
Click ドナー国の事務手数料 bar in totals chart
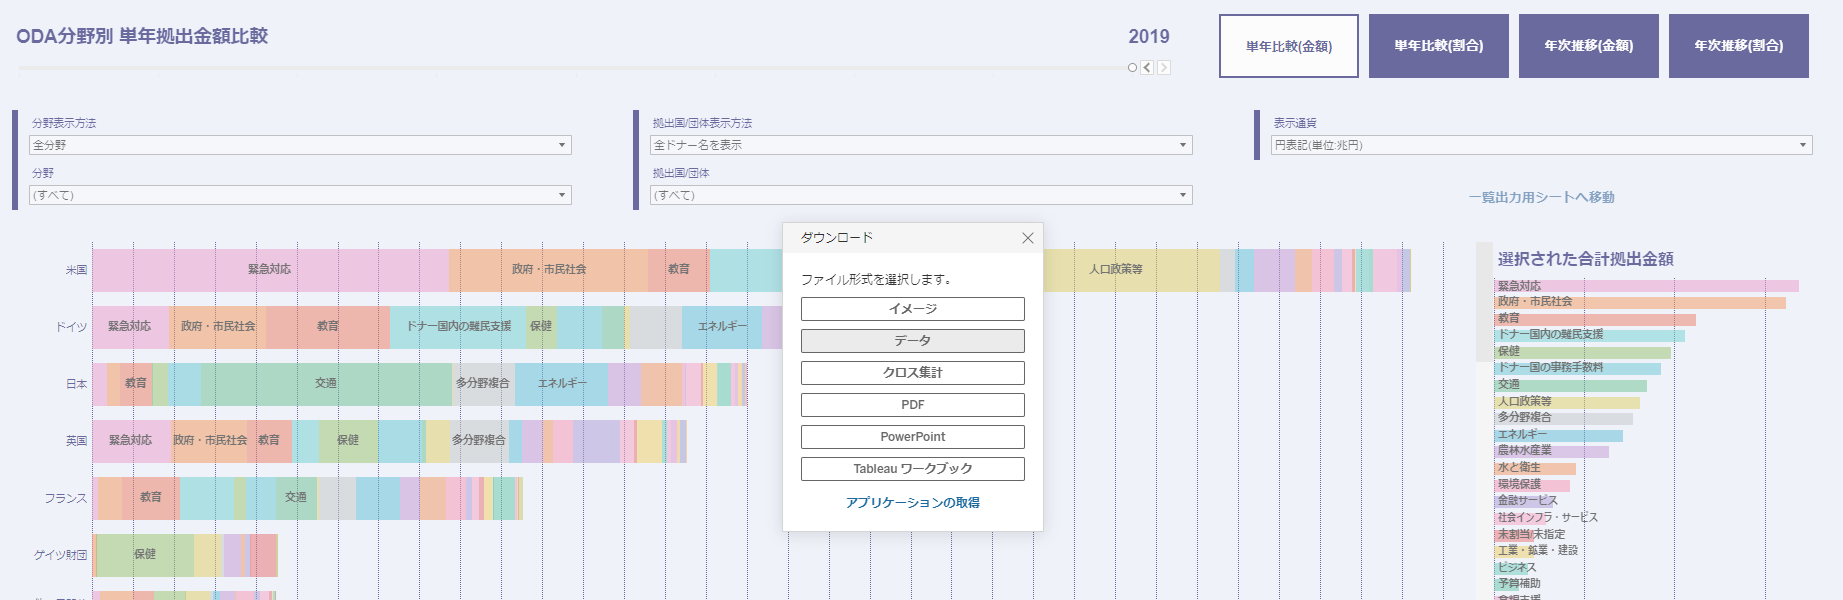point(1578,368)
